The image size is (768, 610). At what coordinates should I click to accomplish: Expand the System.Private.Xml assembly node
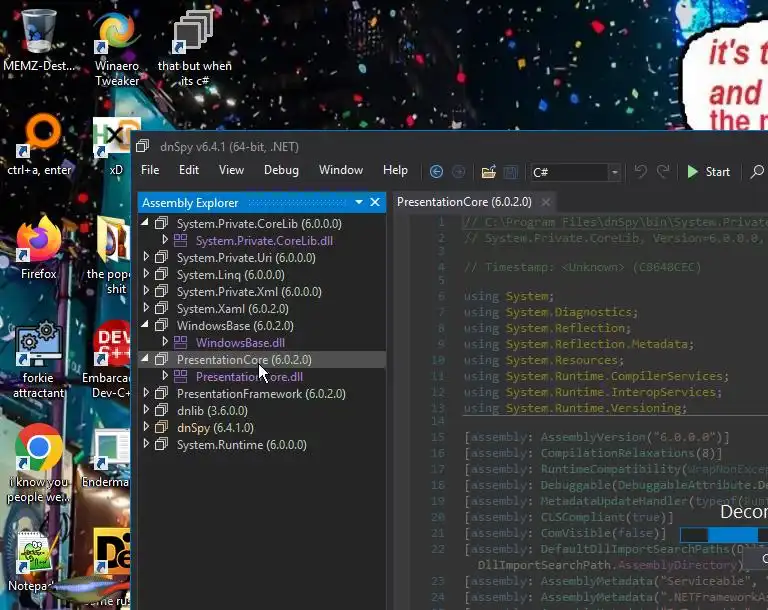[146, 291]
